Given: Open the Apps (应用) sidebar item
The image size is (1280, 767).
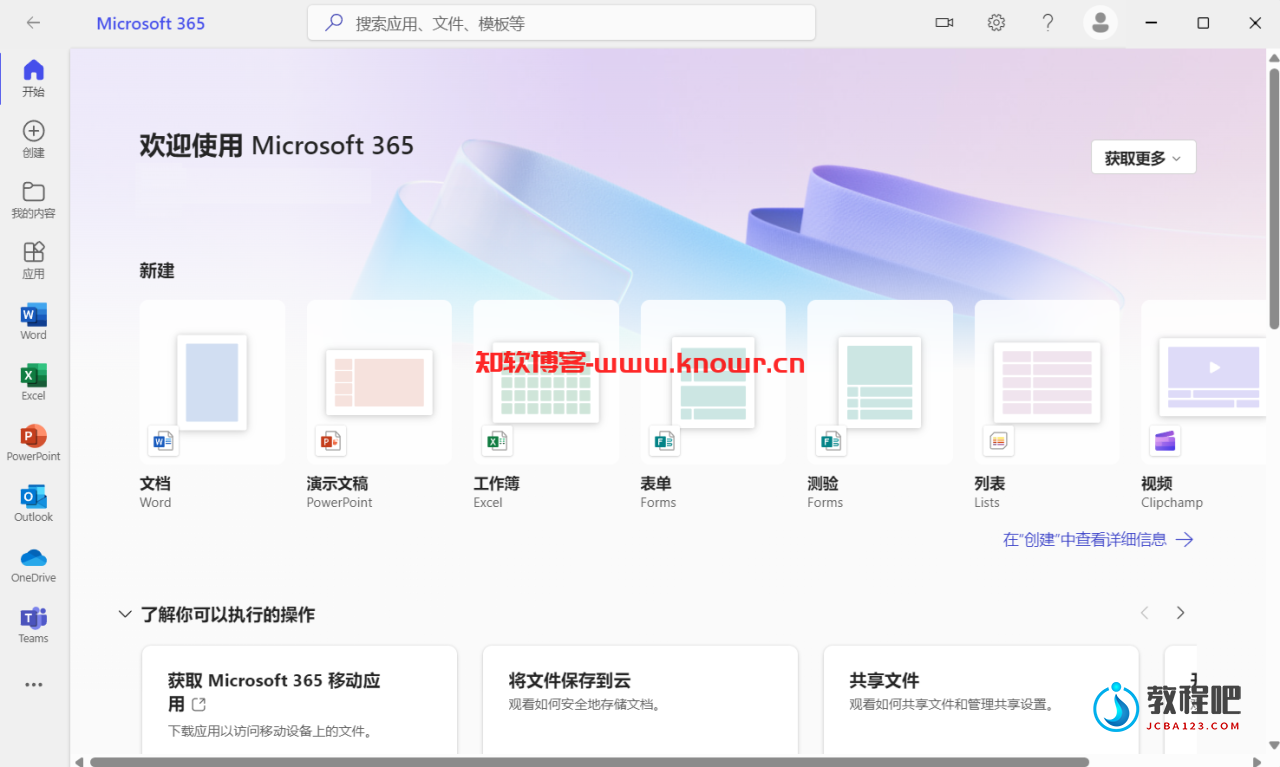Looking at the screenshot, I should coord(33,260).
